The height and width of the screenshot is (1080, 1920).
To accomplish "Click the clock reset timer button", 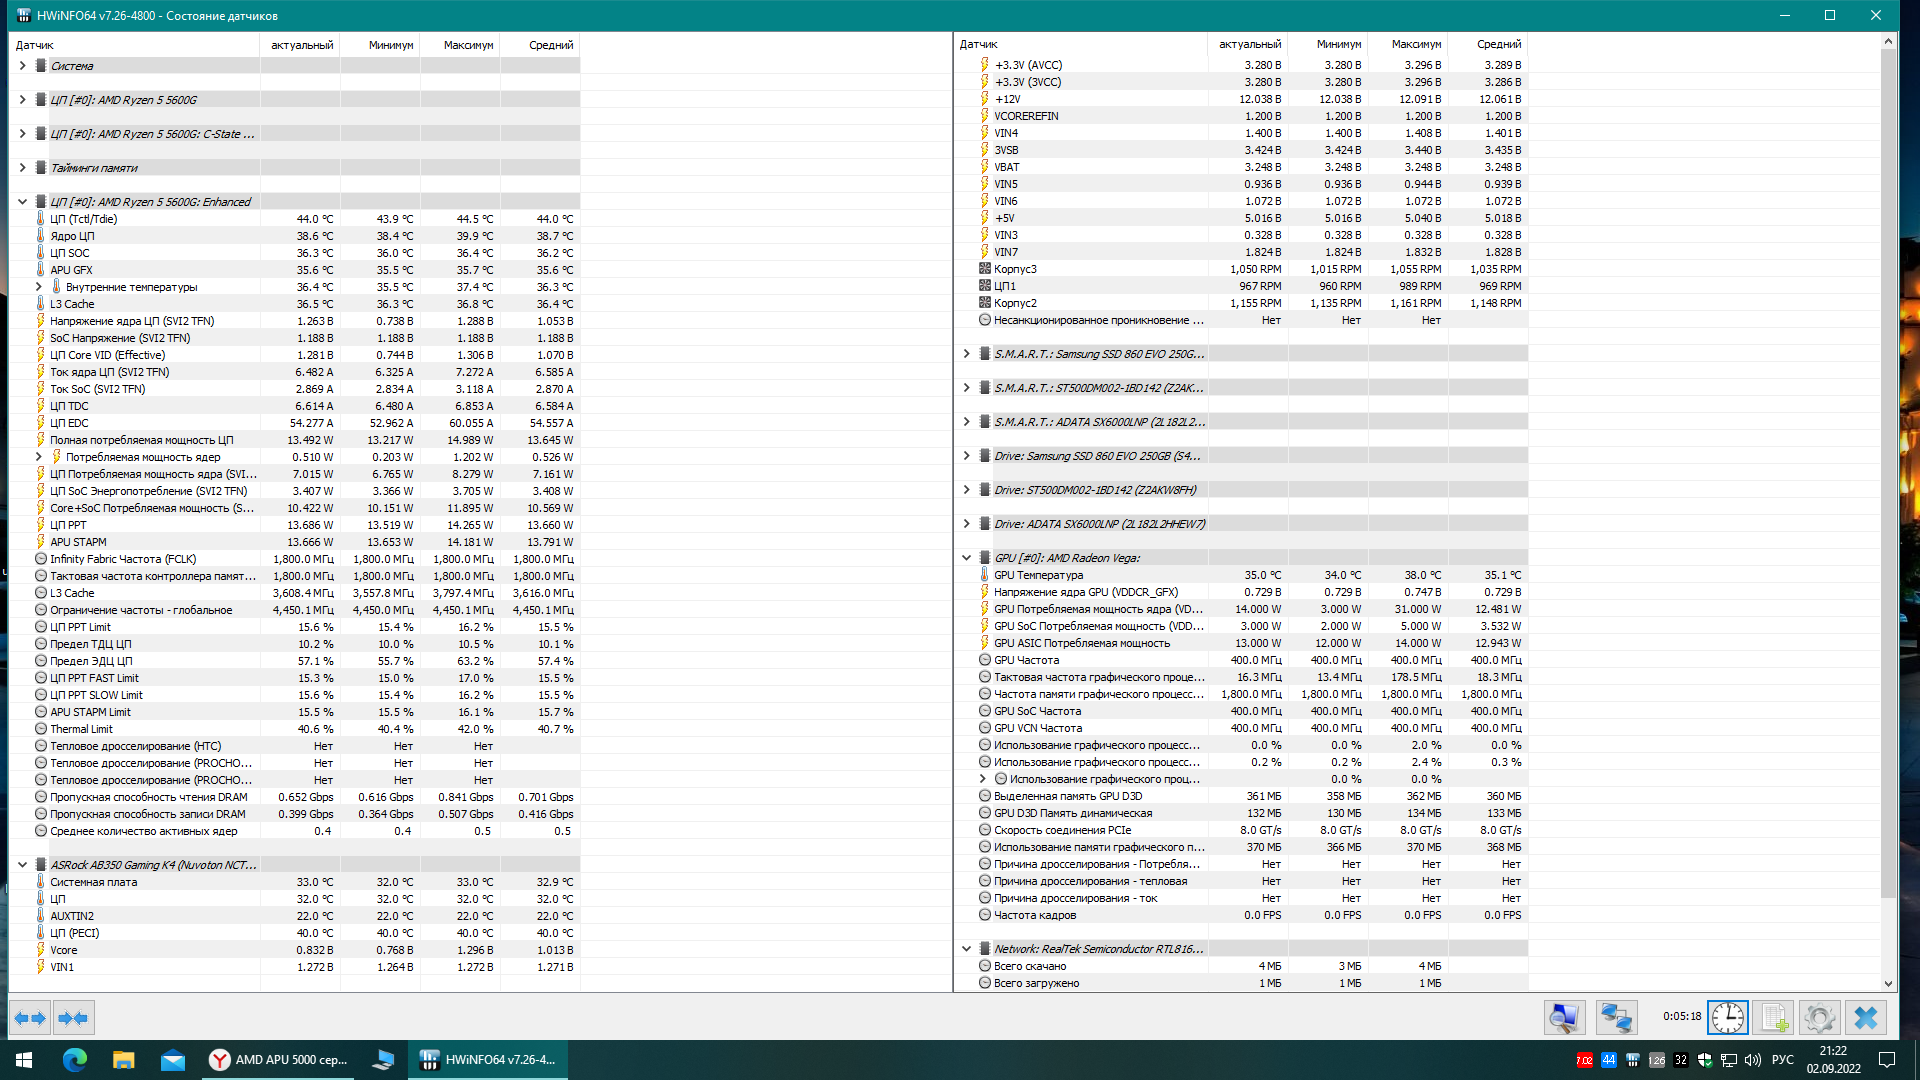I will click(x=1727, y=1018).
